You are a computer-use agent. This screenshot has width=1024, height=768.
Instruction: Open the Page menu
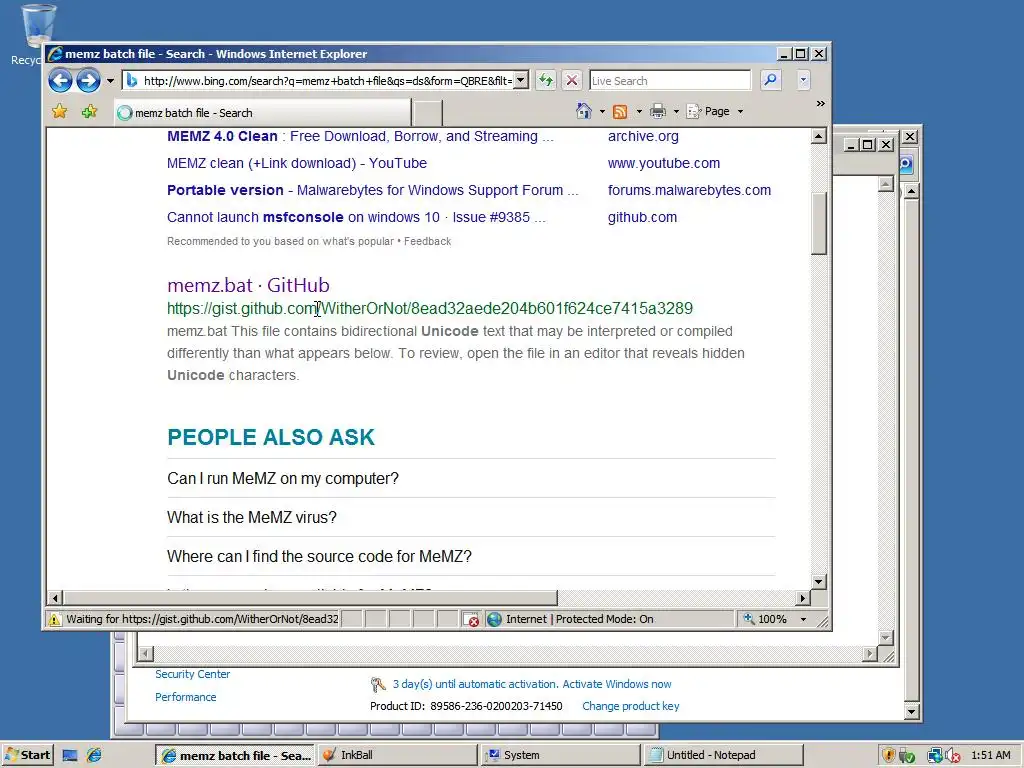714,112
